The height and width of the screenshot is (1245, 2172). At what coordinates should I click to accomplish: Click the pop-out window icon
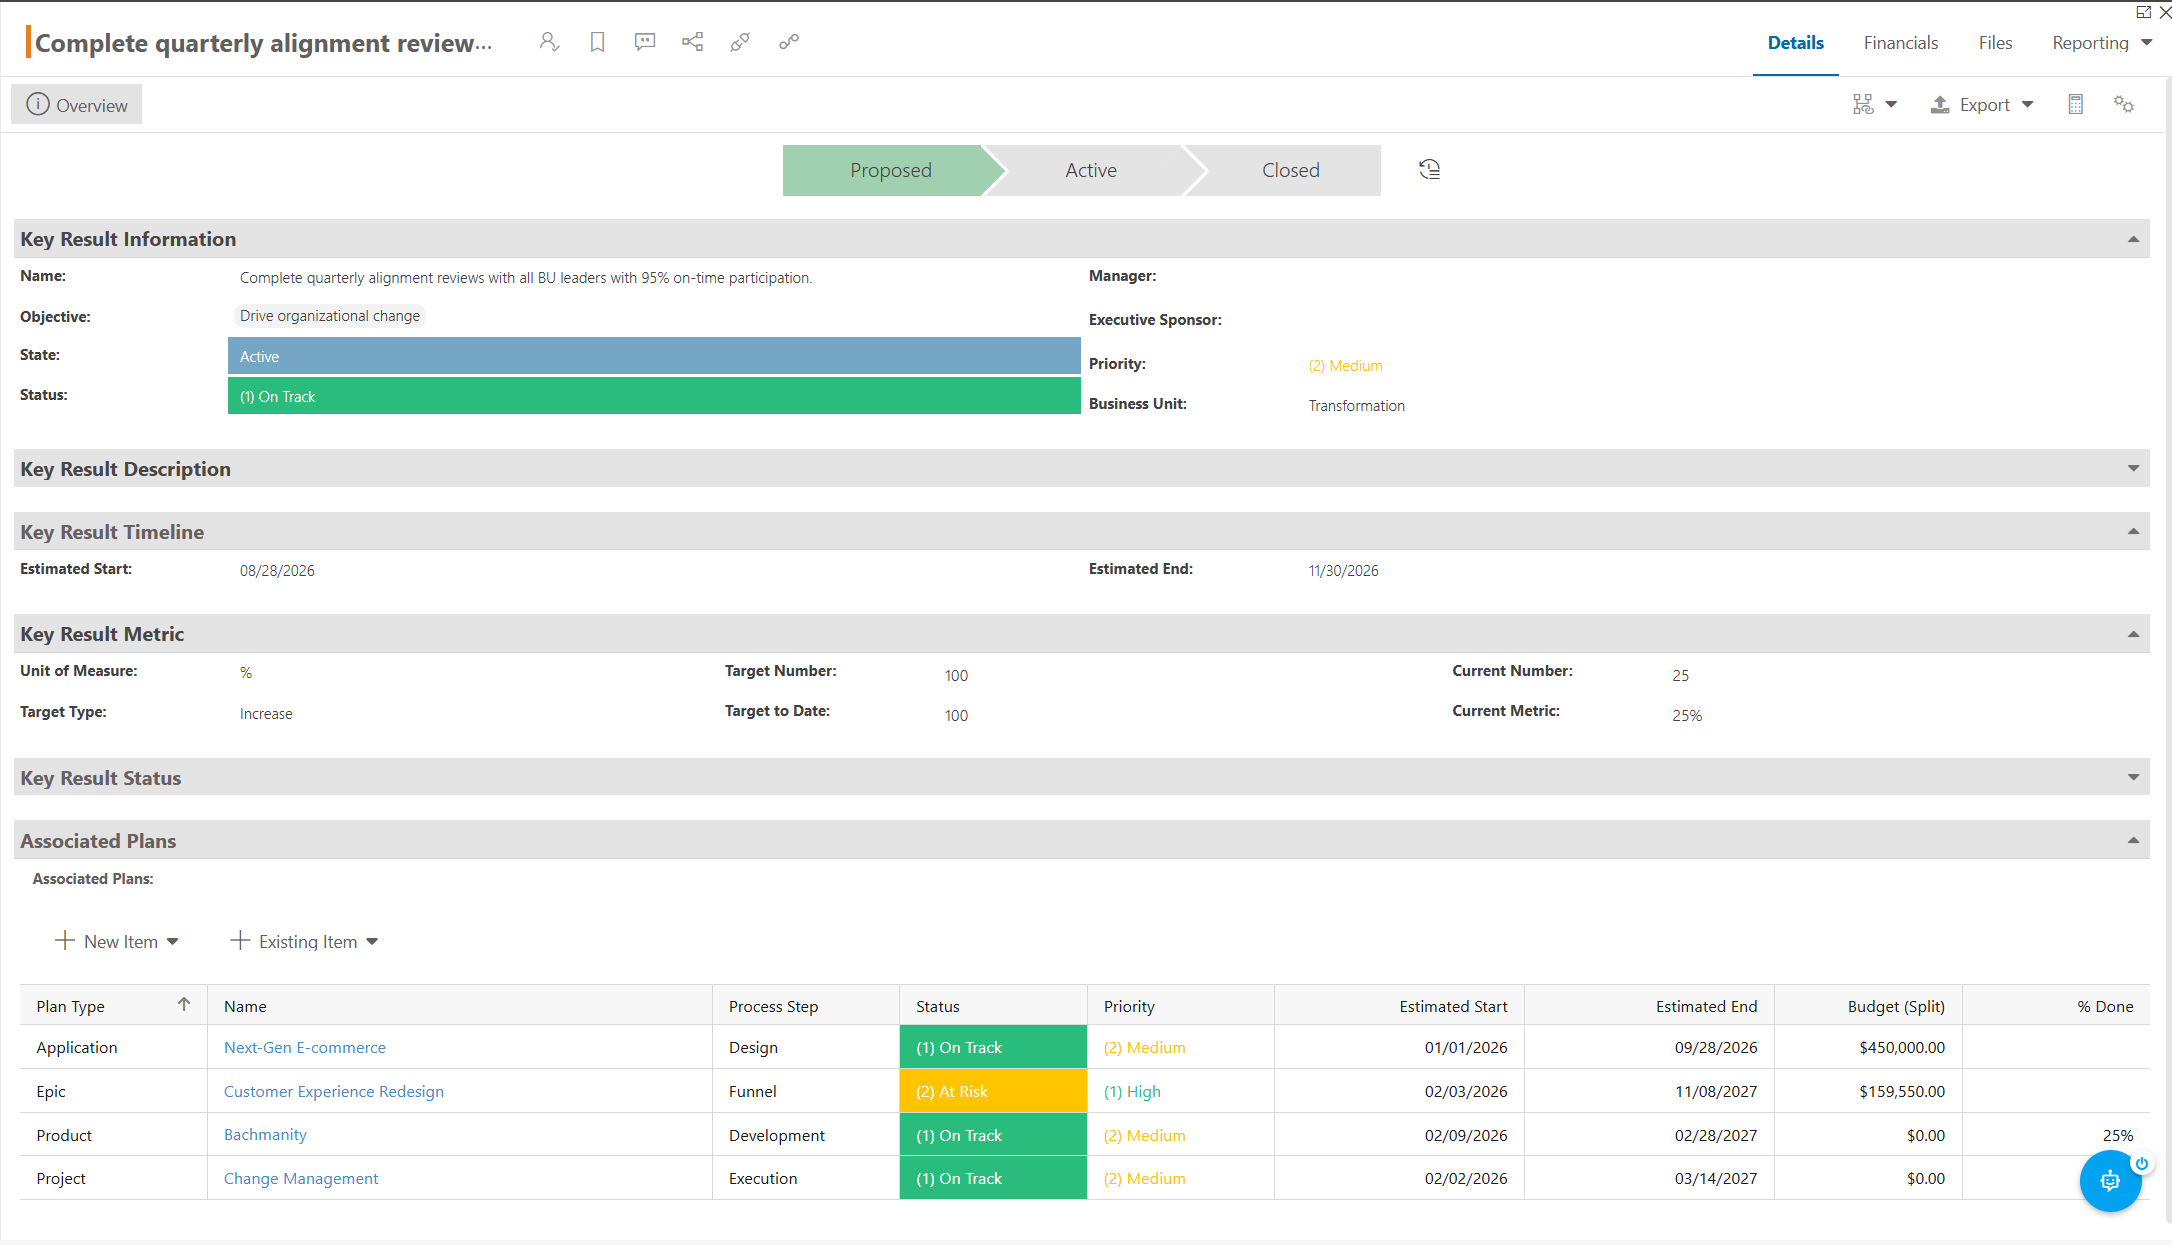click(2143, 12)
